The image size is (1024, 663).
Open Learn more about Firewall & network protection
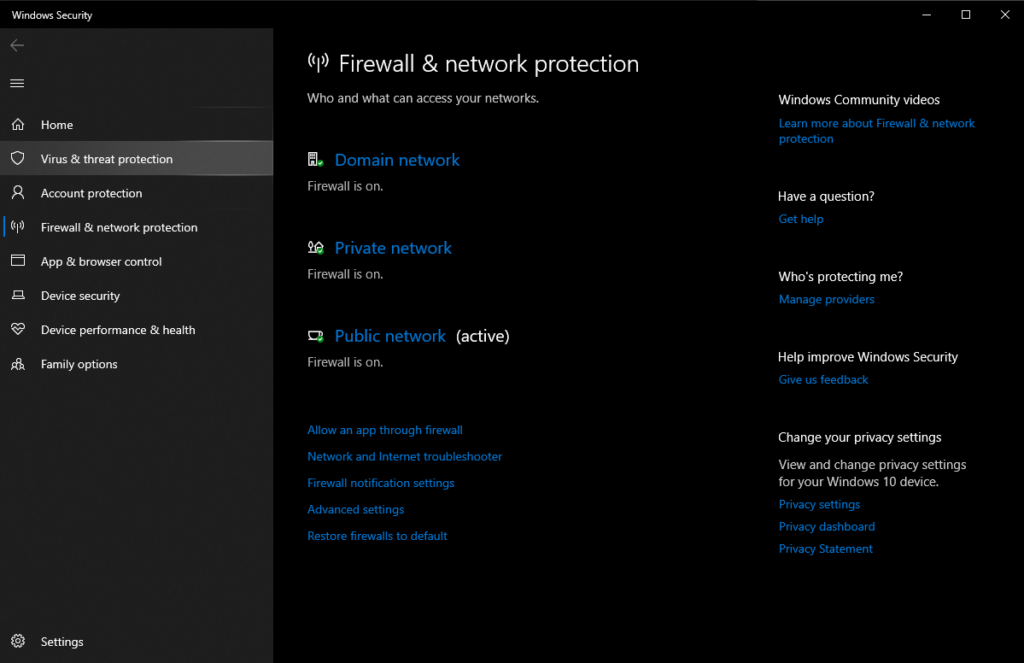point(876,131)
